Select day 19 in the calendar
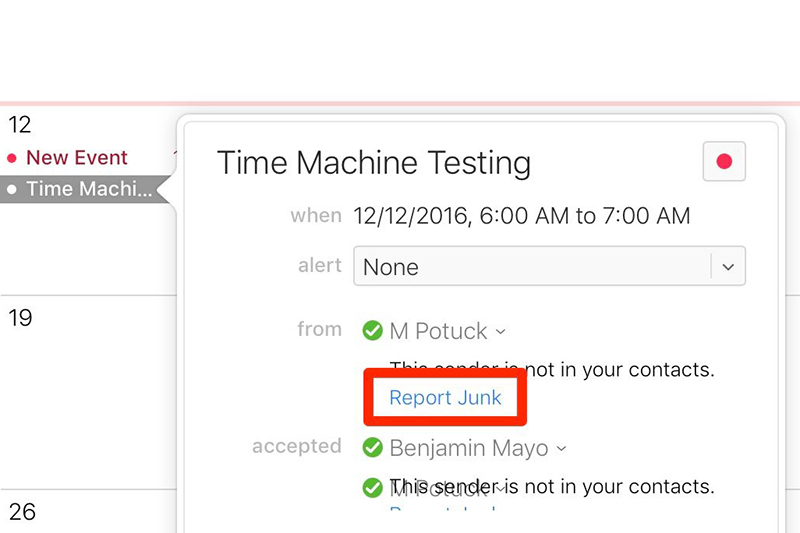The height and width of the screenshot is (533, 800). (x=20, y=318)
